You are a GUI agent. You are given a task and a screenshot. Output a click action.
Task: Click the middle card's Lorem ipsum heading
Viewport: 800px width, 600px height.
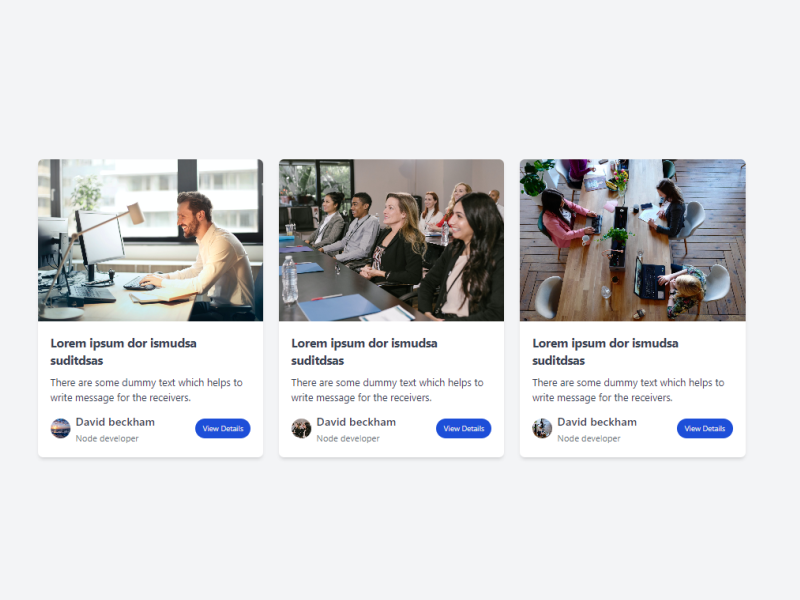[364, 352]
